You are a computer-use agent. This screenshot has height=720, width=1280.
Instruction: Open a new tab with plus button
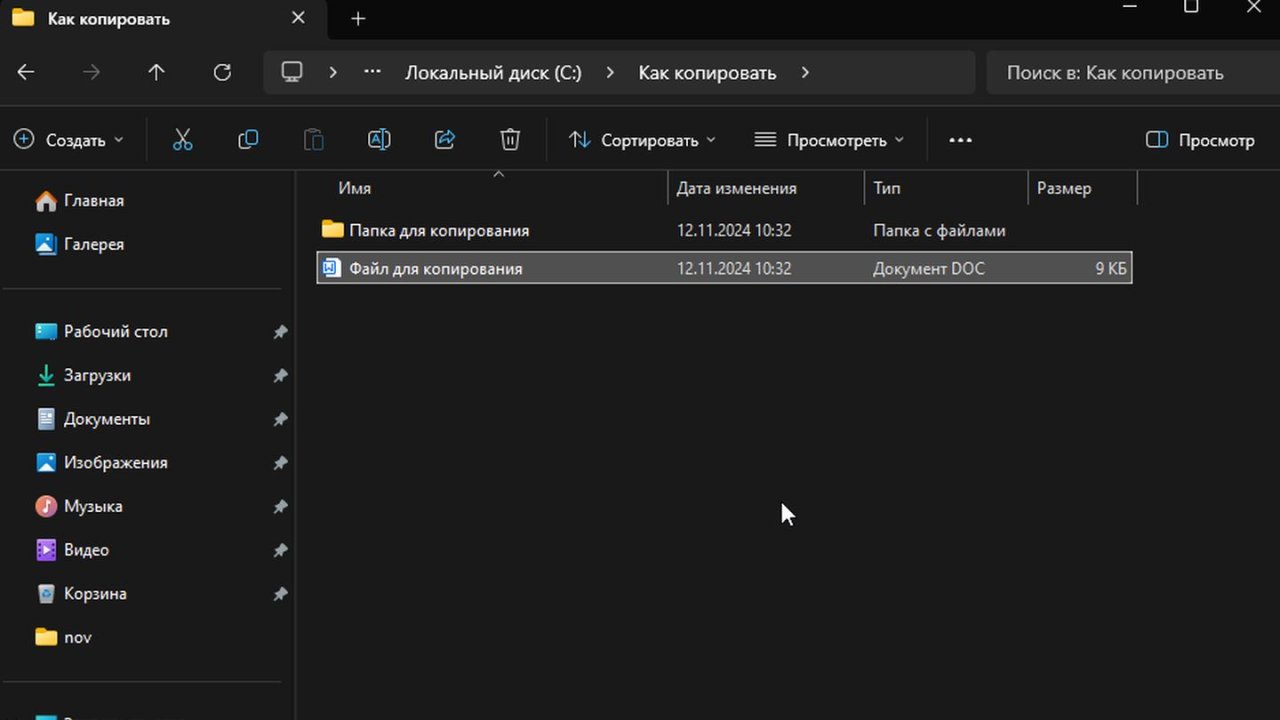[358, 19]
